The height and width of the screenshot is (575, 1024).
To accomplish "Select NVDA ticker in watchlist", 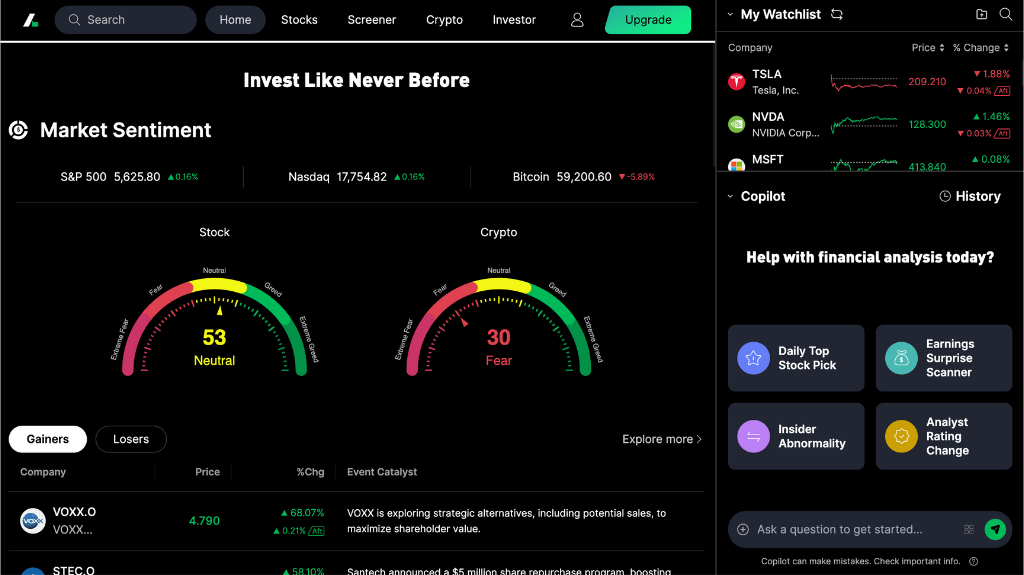I will click(768, 117).
